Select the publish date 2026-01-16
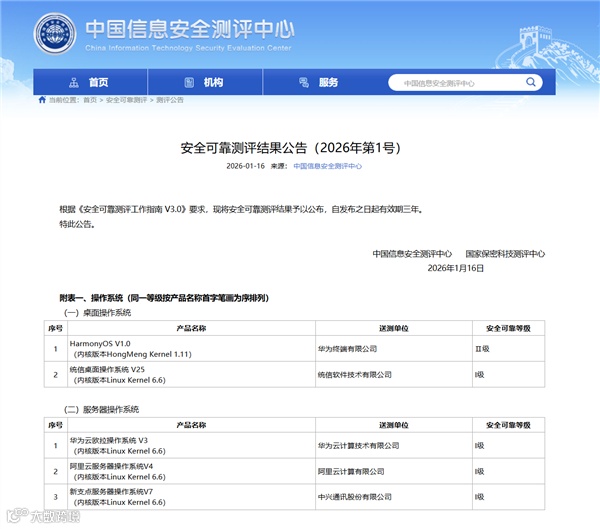The width and height of the screenshot is (600, 529). tap(245, 166)
